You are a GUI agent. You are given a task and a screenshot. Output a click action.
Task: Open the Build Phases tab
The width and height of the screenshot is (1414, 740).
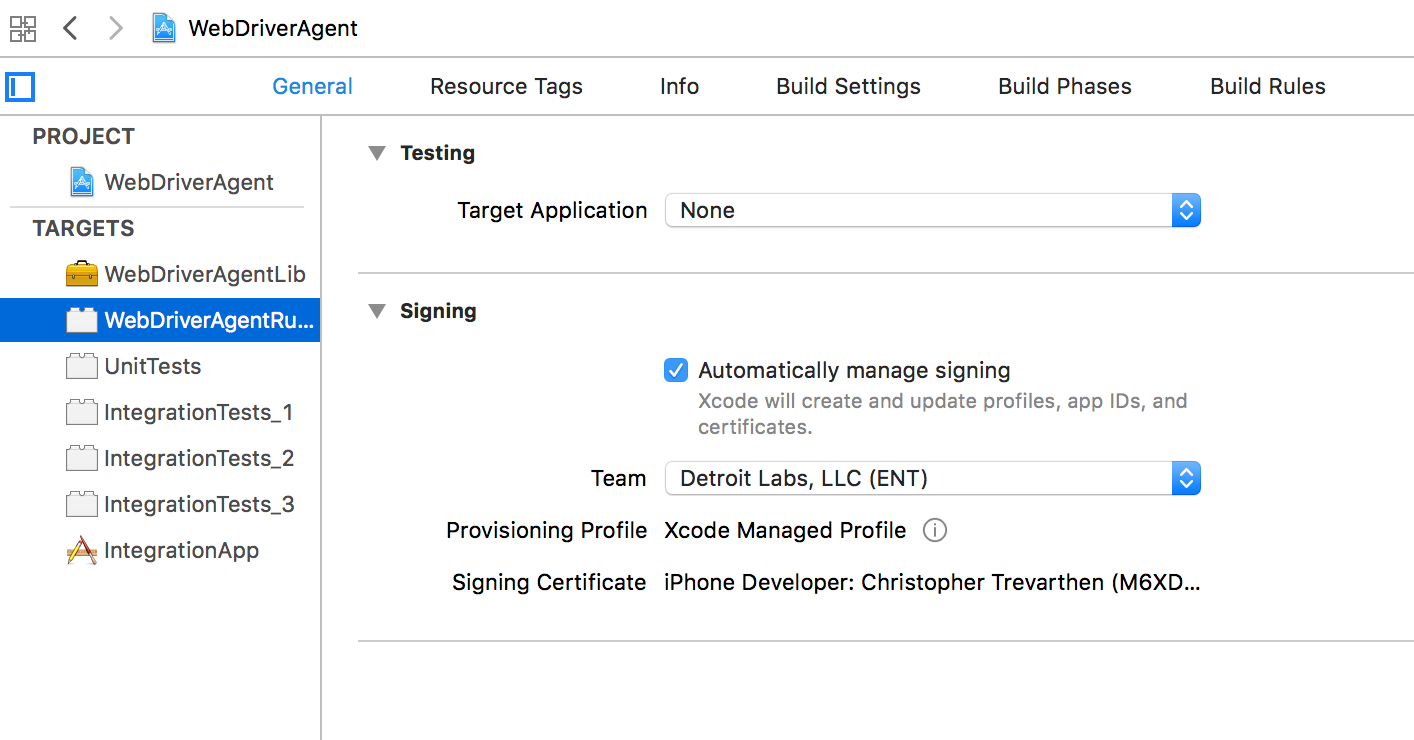(x=1064, y=86)
